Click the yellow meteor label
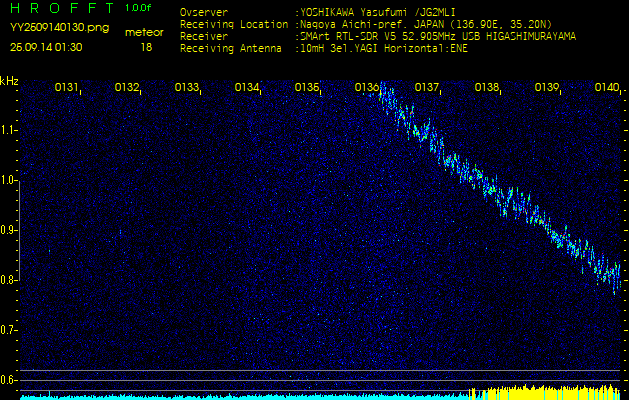The image size is (629, 400). [x=146, y=32]
